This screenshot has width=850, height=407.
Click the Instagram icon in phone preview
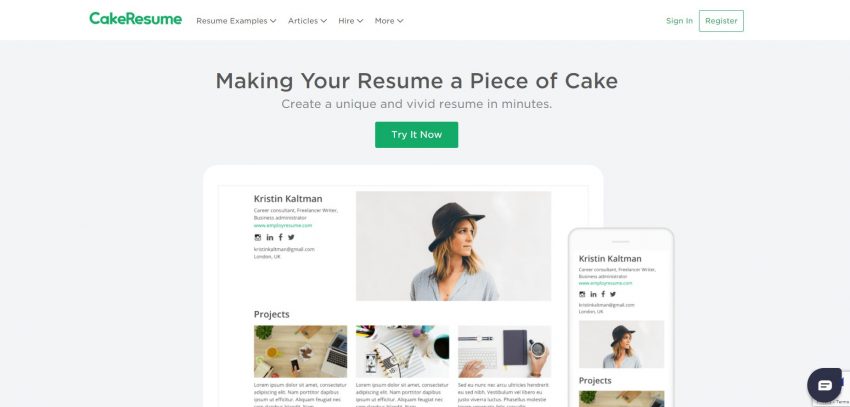(x=582, y=294)
